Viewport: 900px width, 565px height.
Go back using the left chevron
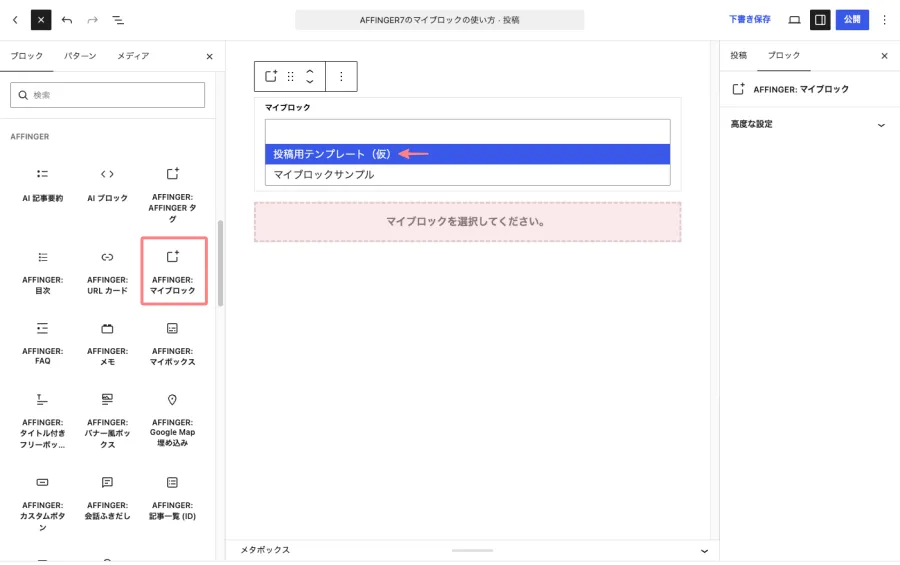pos(15,20)
